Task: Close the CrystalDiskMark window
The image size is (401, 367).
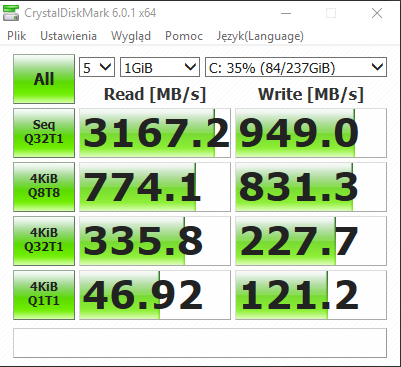Action: (377, 13)
